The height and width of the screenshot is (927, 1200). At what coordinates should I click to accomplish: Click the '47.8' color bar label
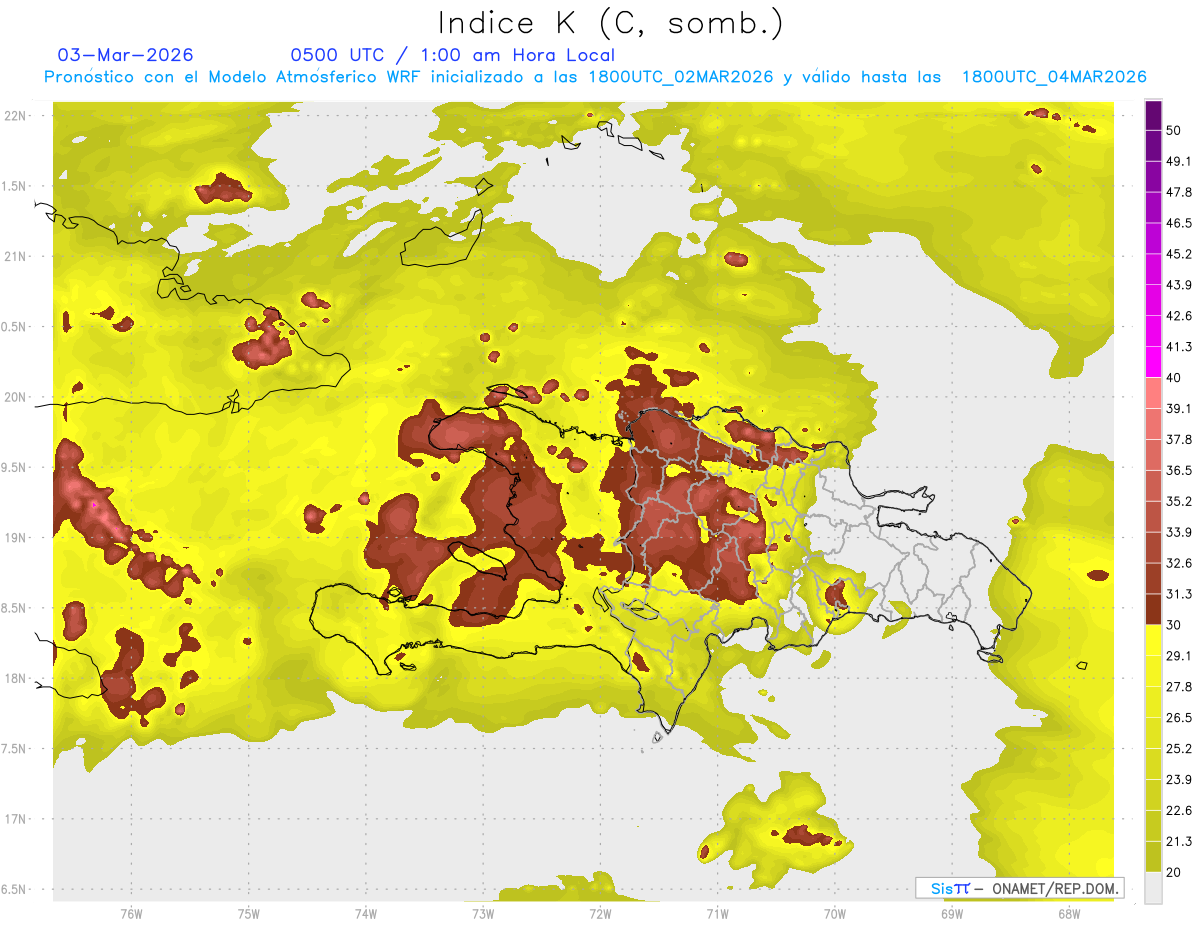[1179, 193]
